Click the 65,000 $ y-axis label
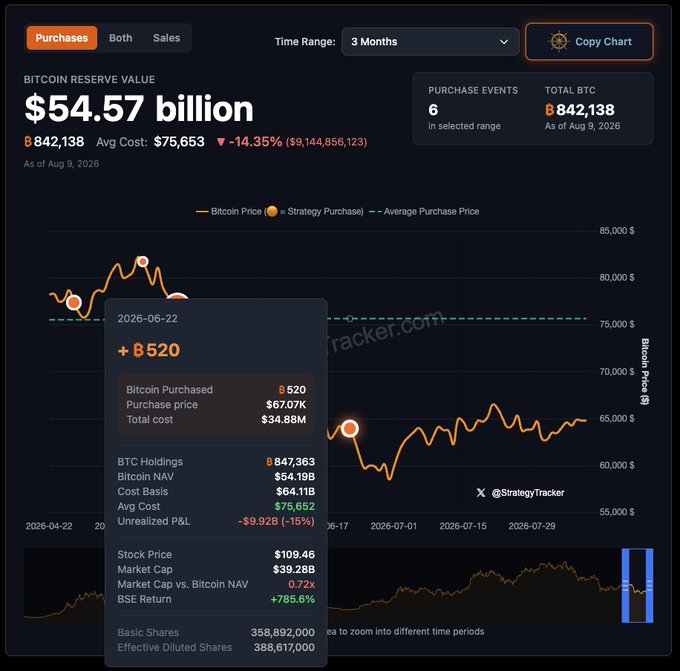Image resolution: width=680 pixels, height=671 pixels. (x=617, y=419)
